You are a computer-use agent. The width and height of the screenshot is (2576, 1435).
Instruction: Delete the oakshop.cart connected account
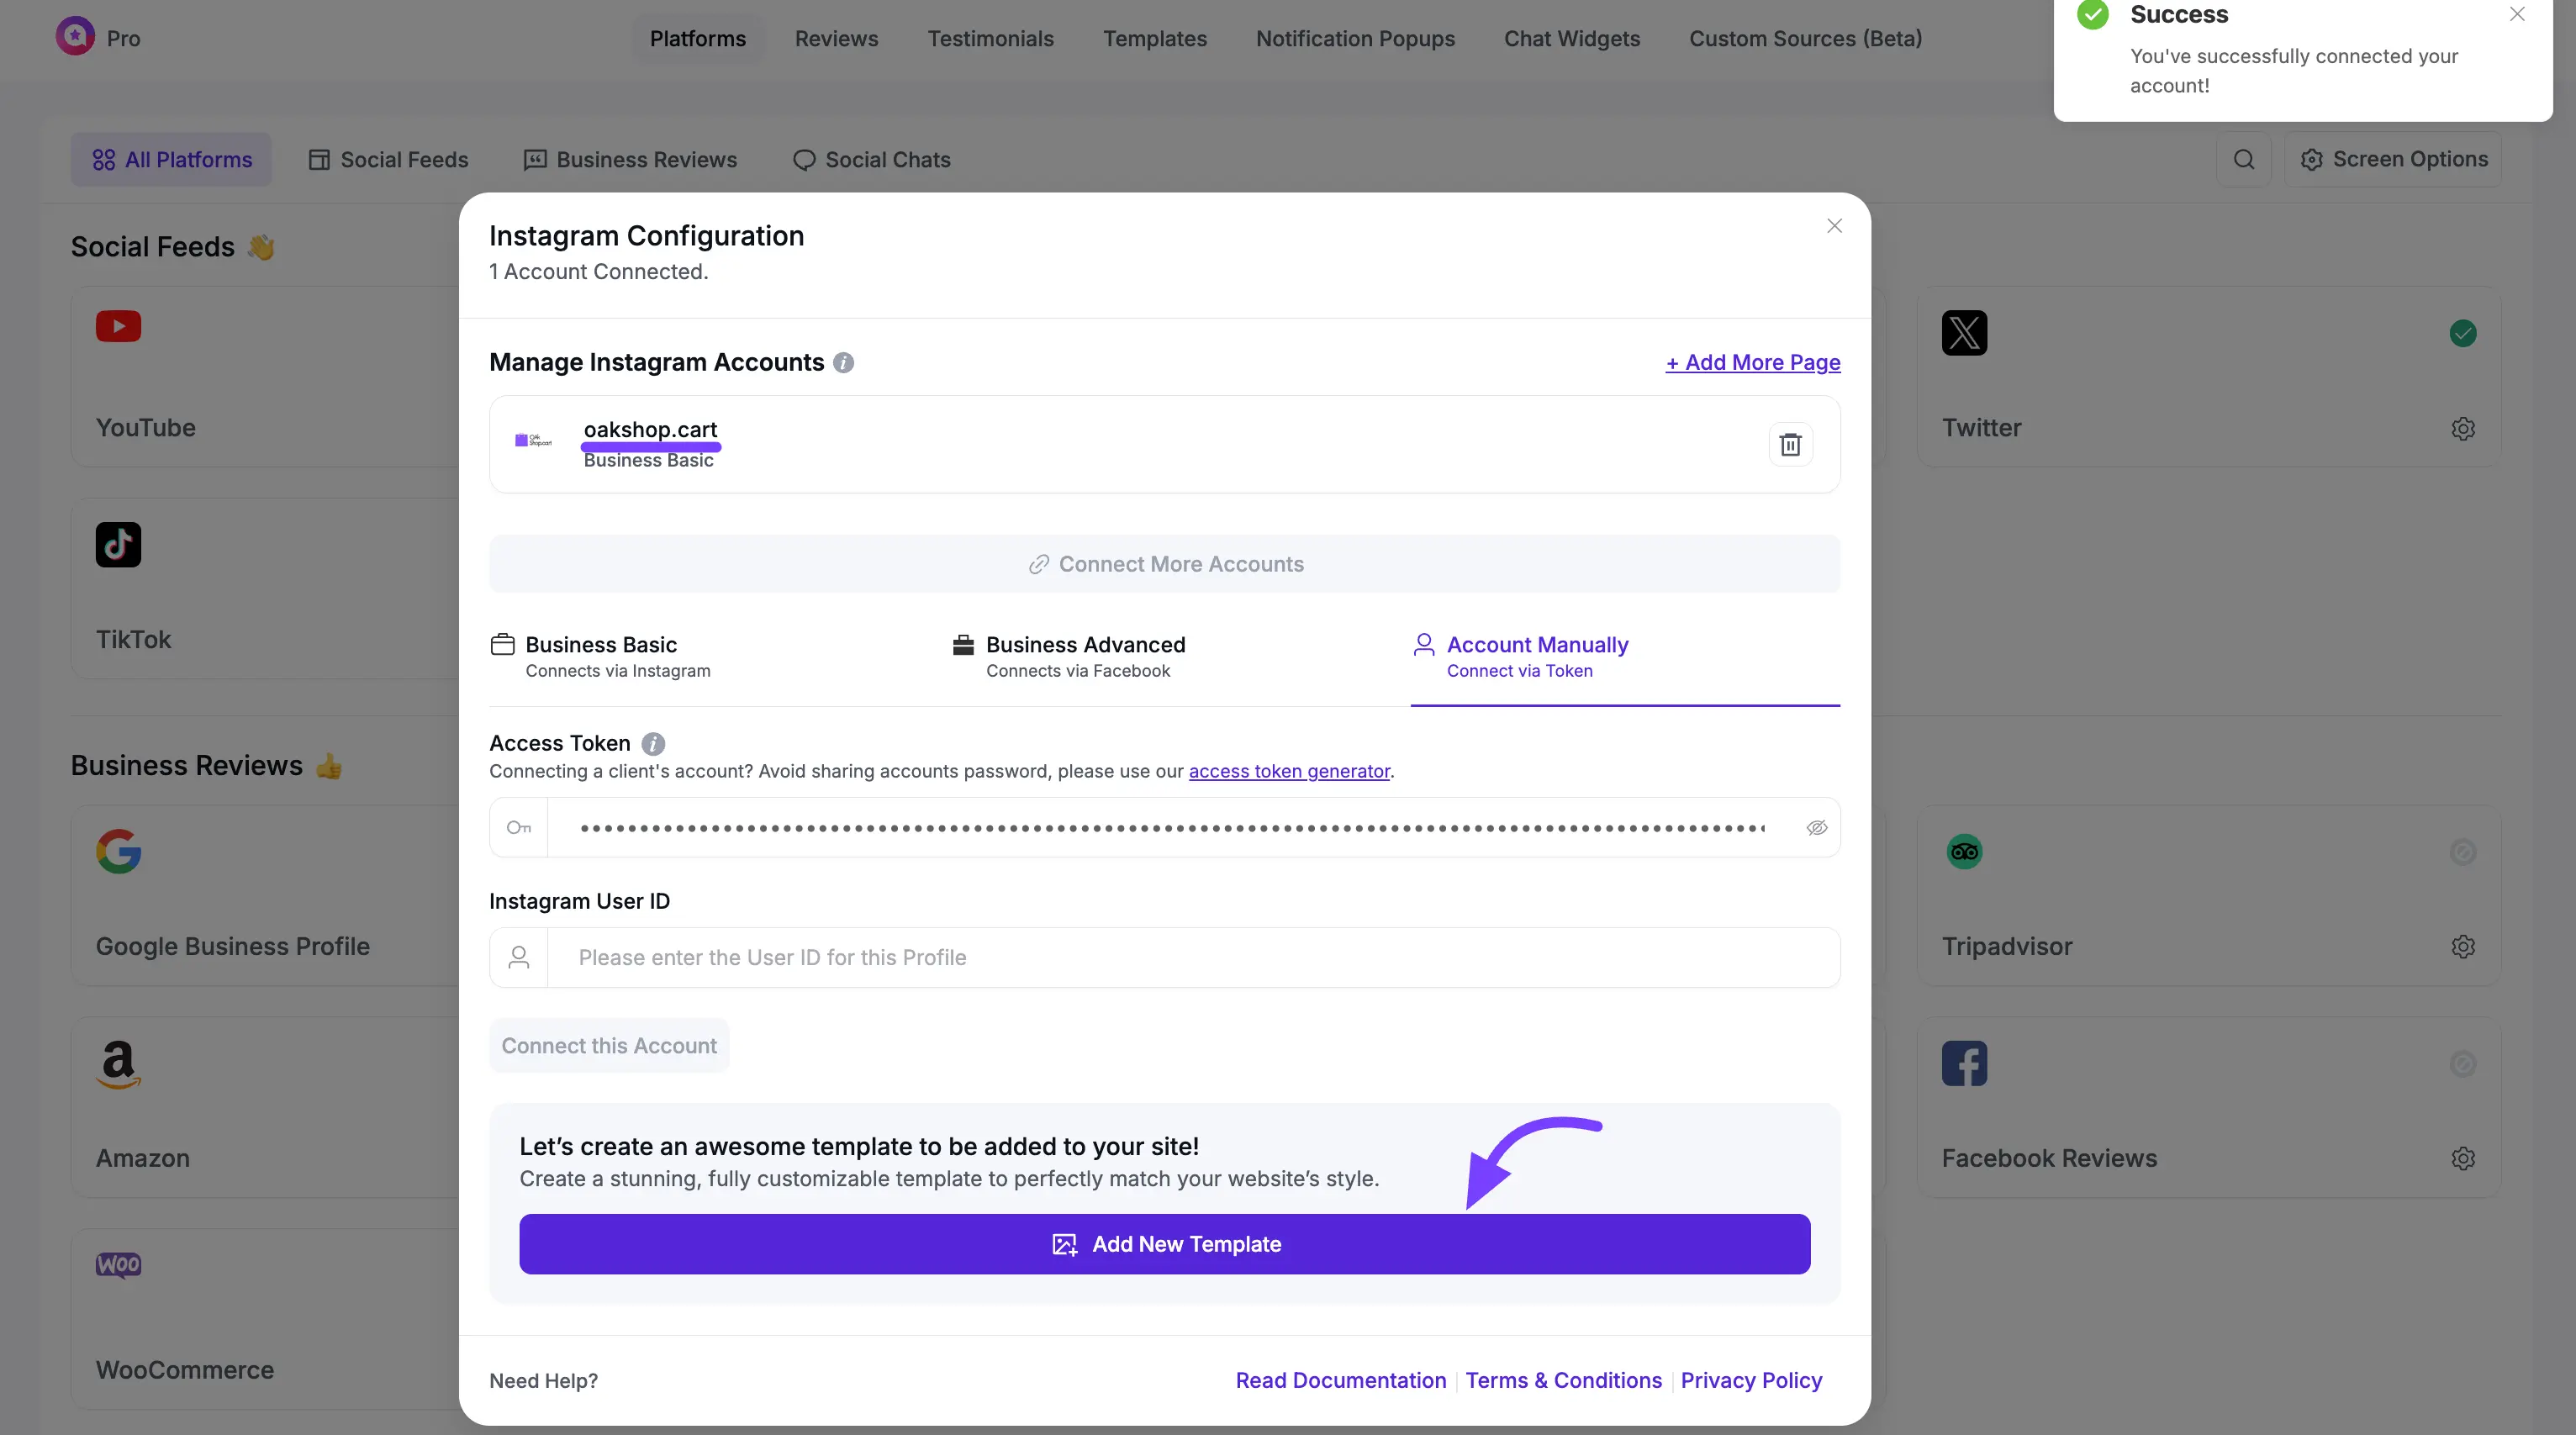[1790, 443]
